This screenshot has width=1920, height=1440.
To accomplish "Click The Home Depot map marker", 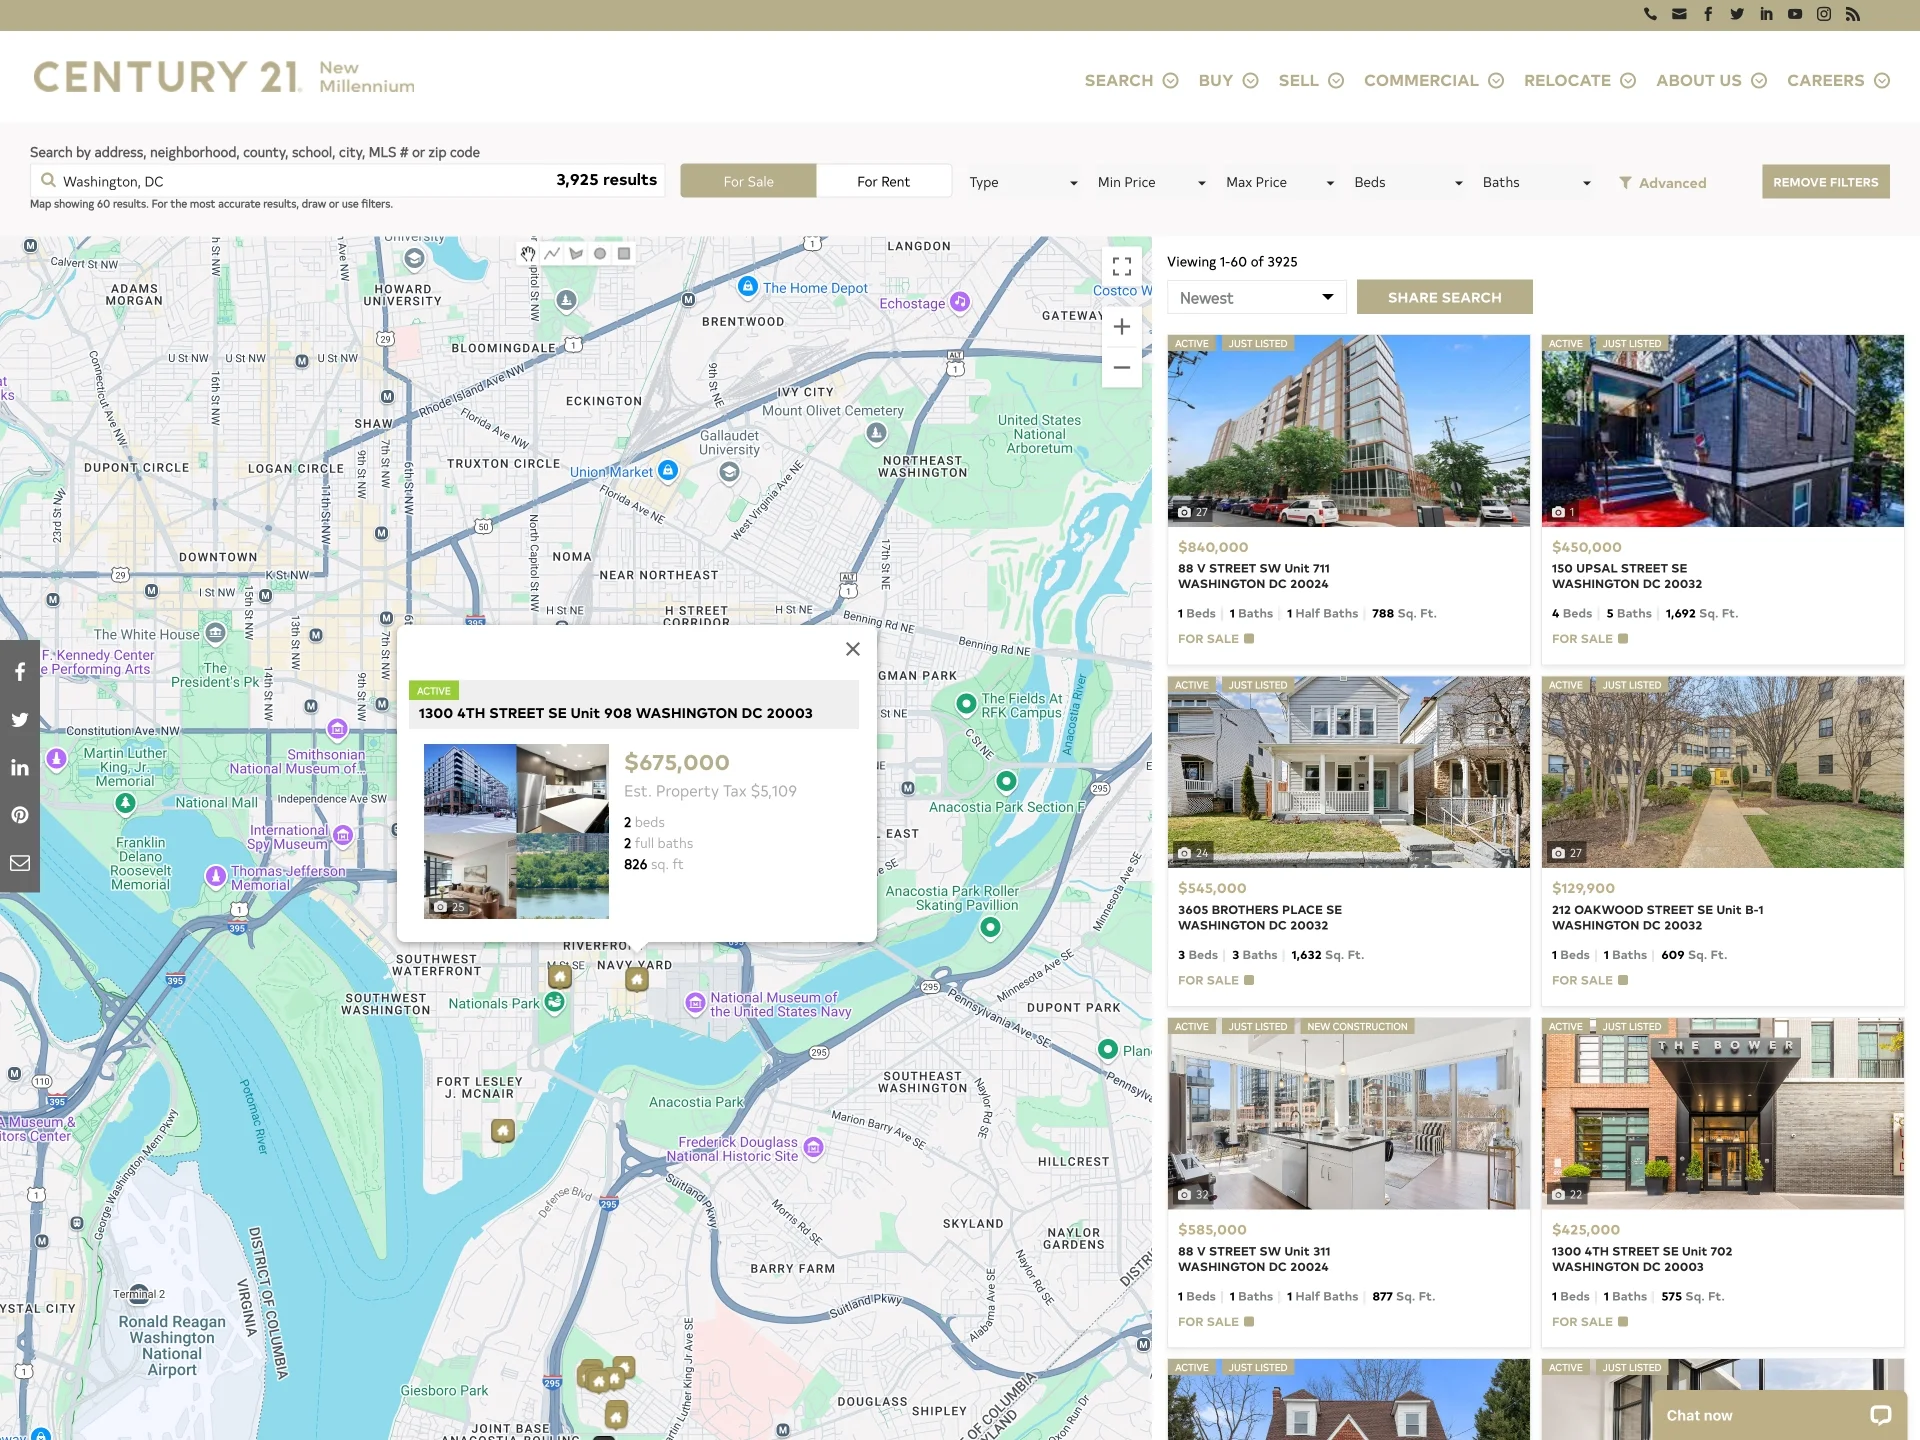I will coord(747,286).
